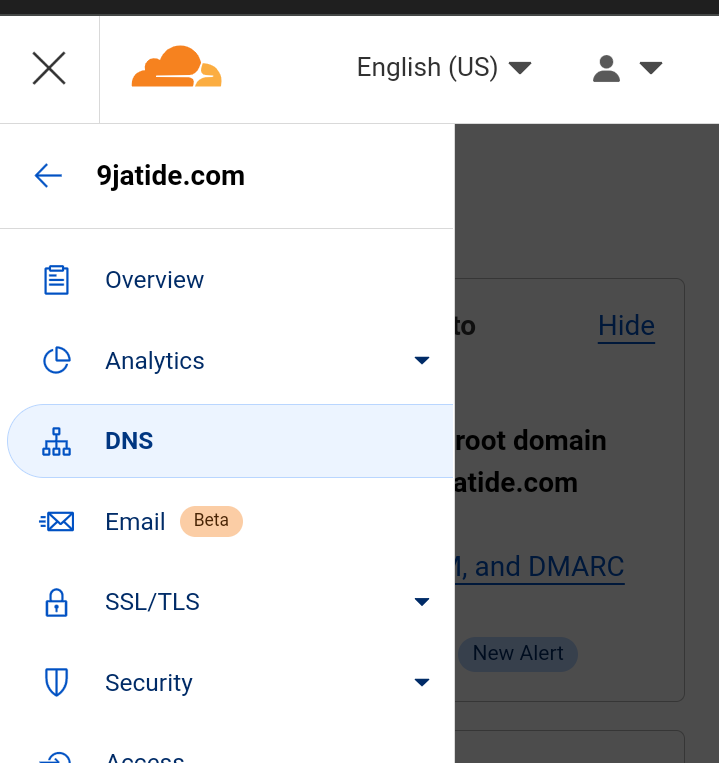Click the Beta badge beside Email
This screenshot has height=763, width=719.
[x=211, y=521]
